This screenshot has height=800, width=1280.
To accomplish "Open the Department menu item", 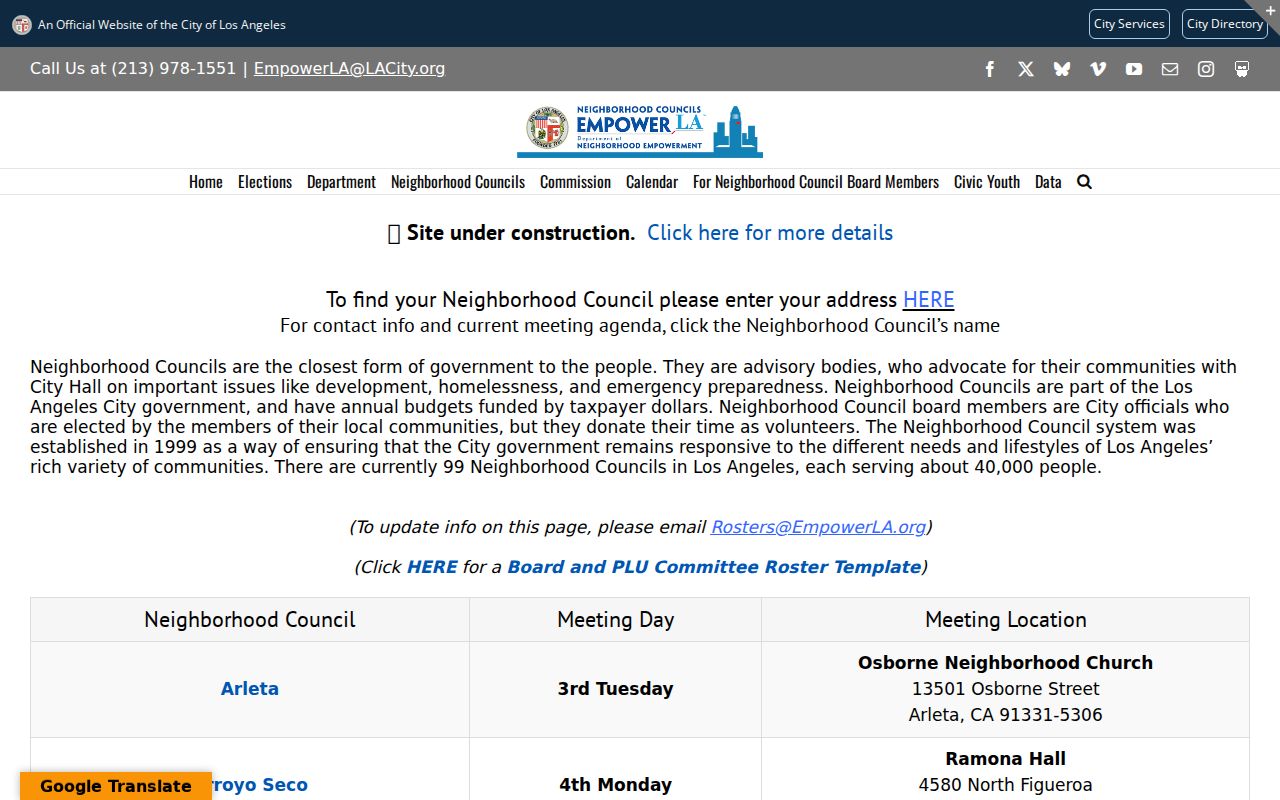I will click(x=341, y=182).
